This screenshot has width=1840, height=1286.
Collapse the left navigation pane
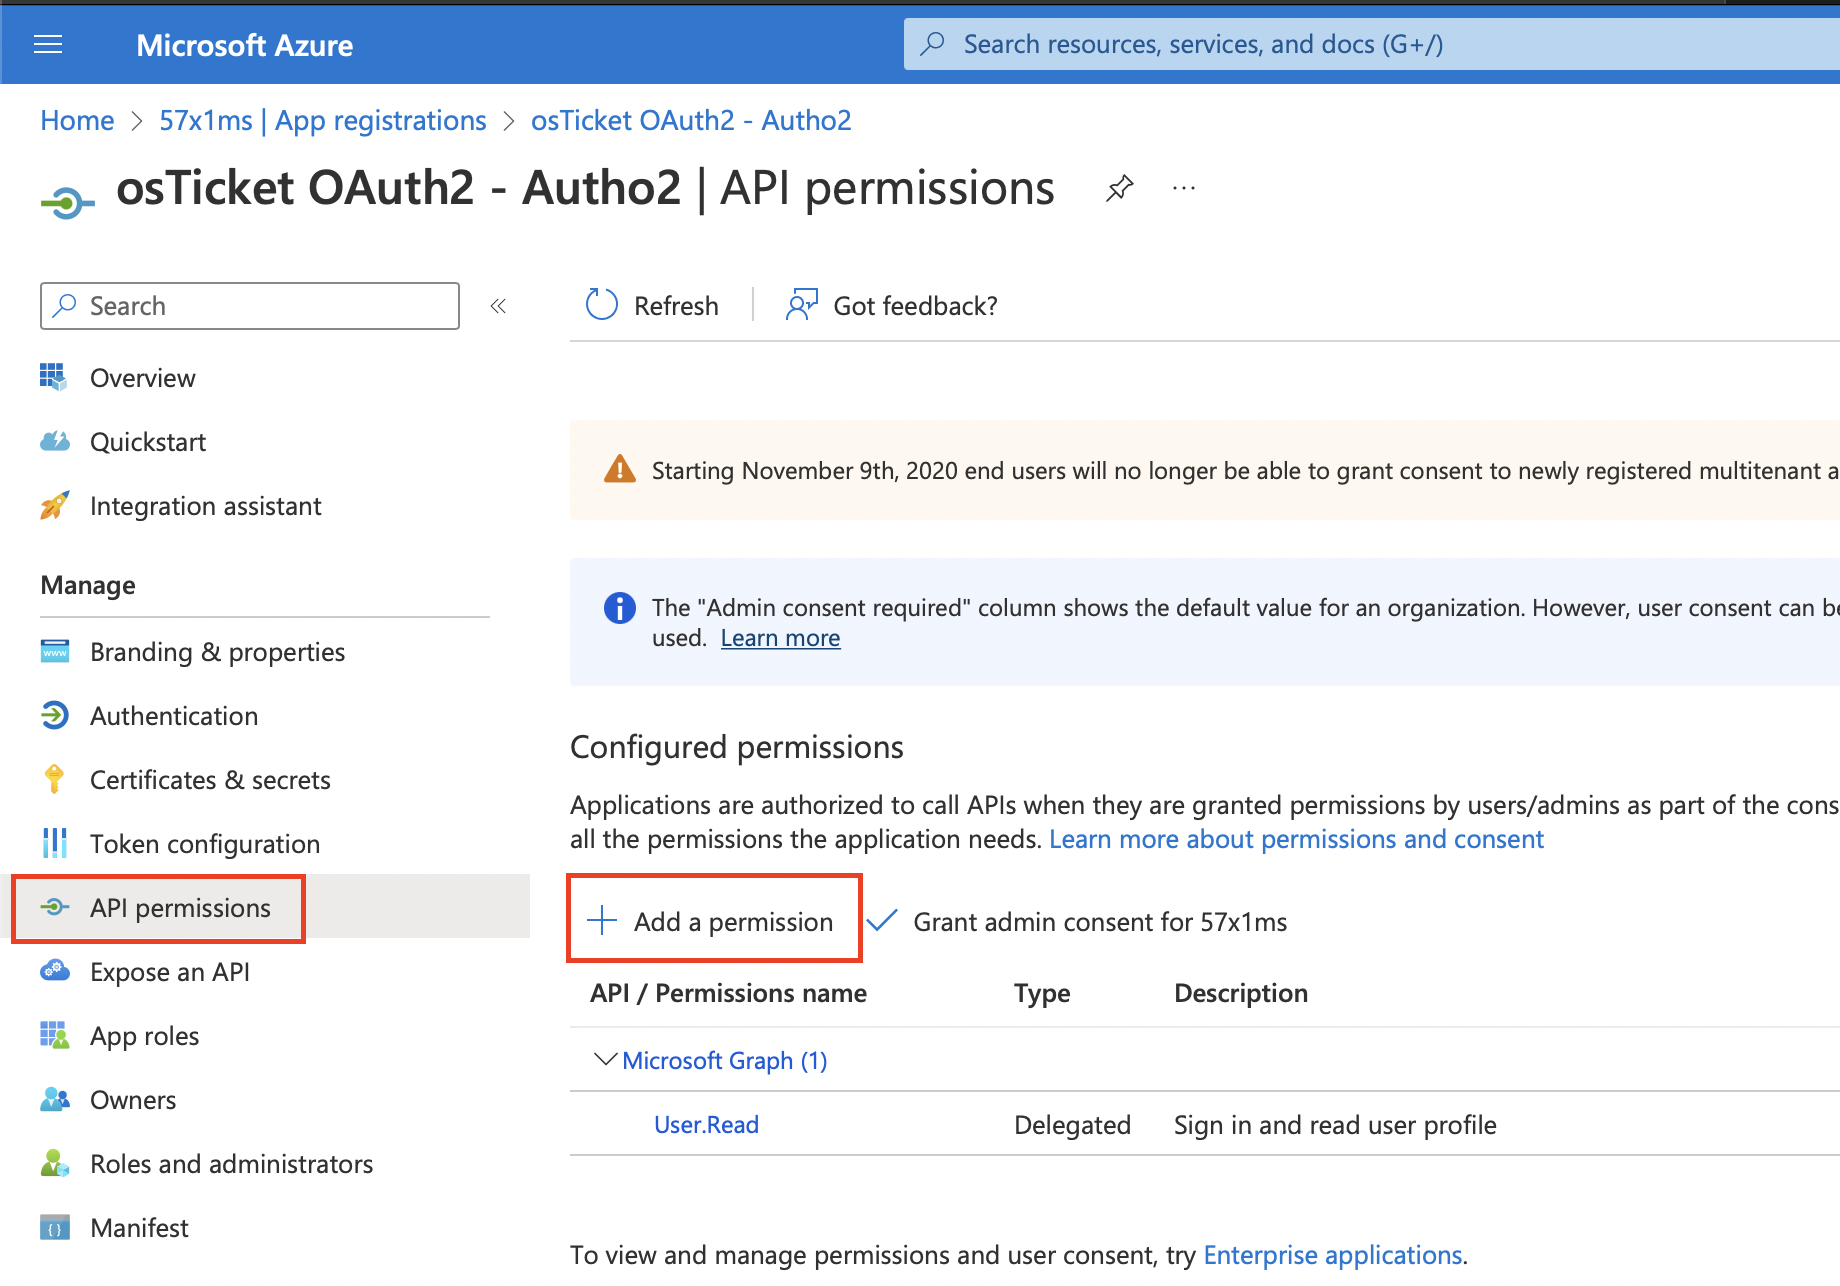[x=497, y=305]
